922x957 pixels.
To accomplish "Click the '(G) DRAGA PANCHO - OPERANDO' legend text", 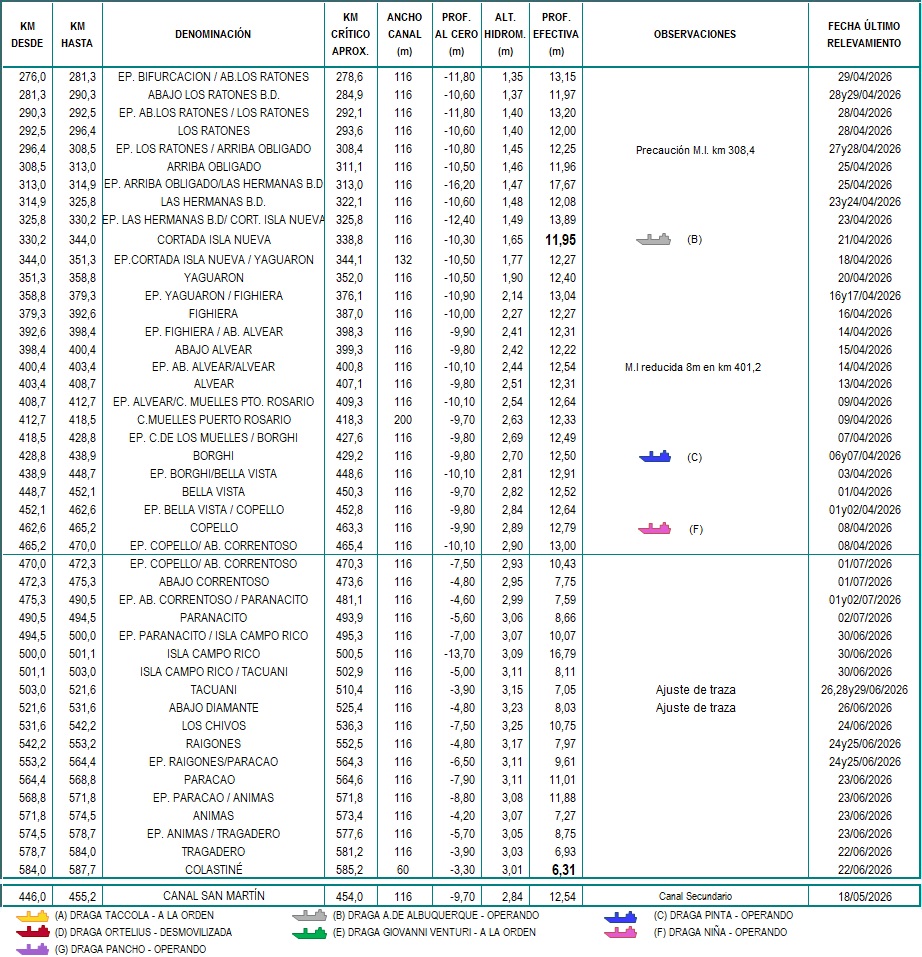I will click(131, 949).
